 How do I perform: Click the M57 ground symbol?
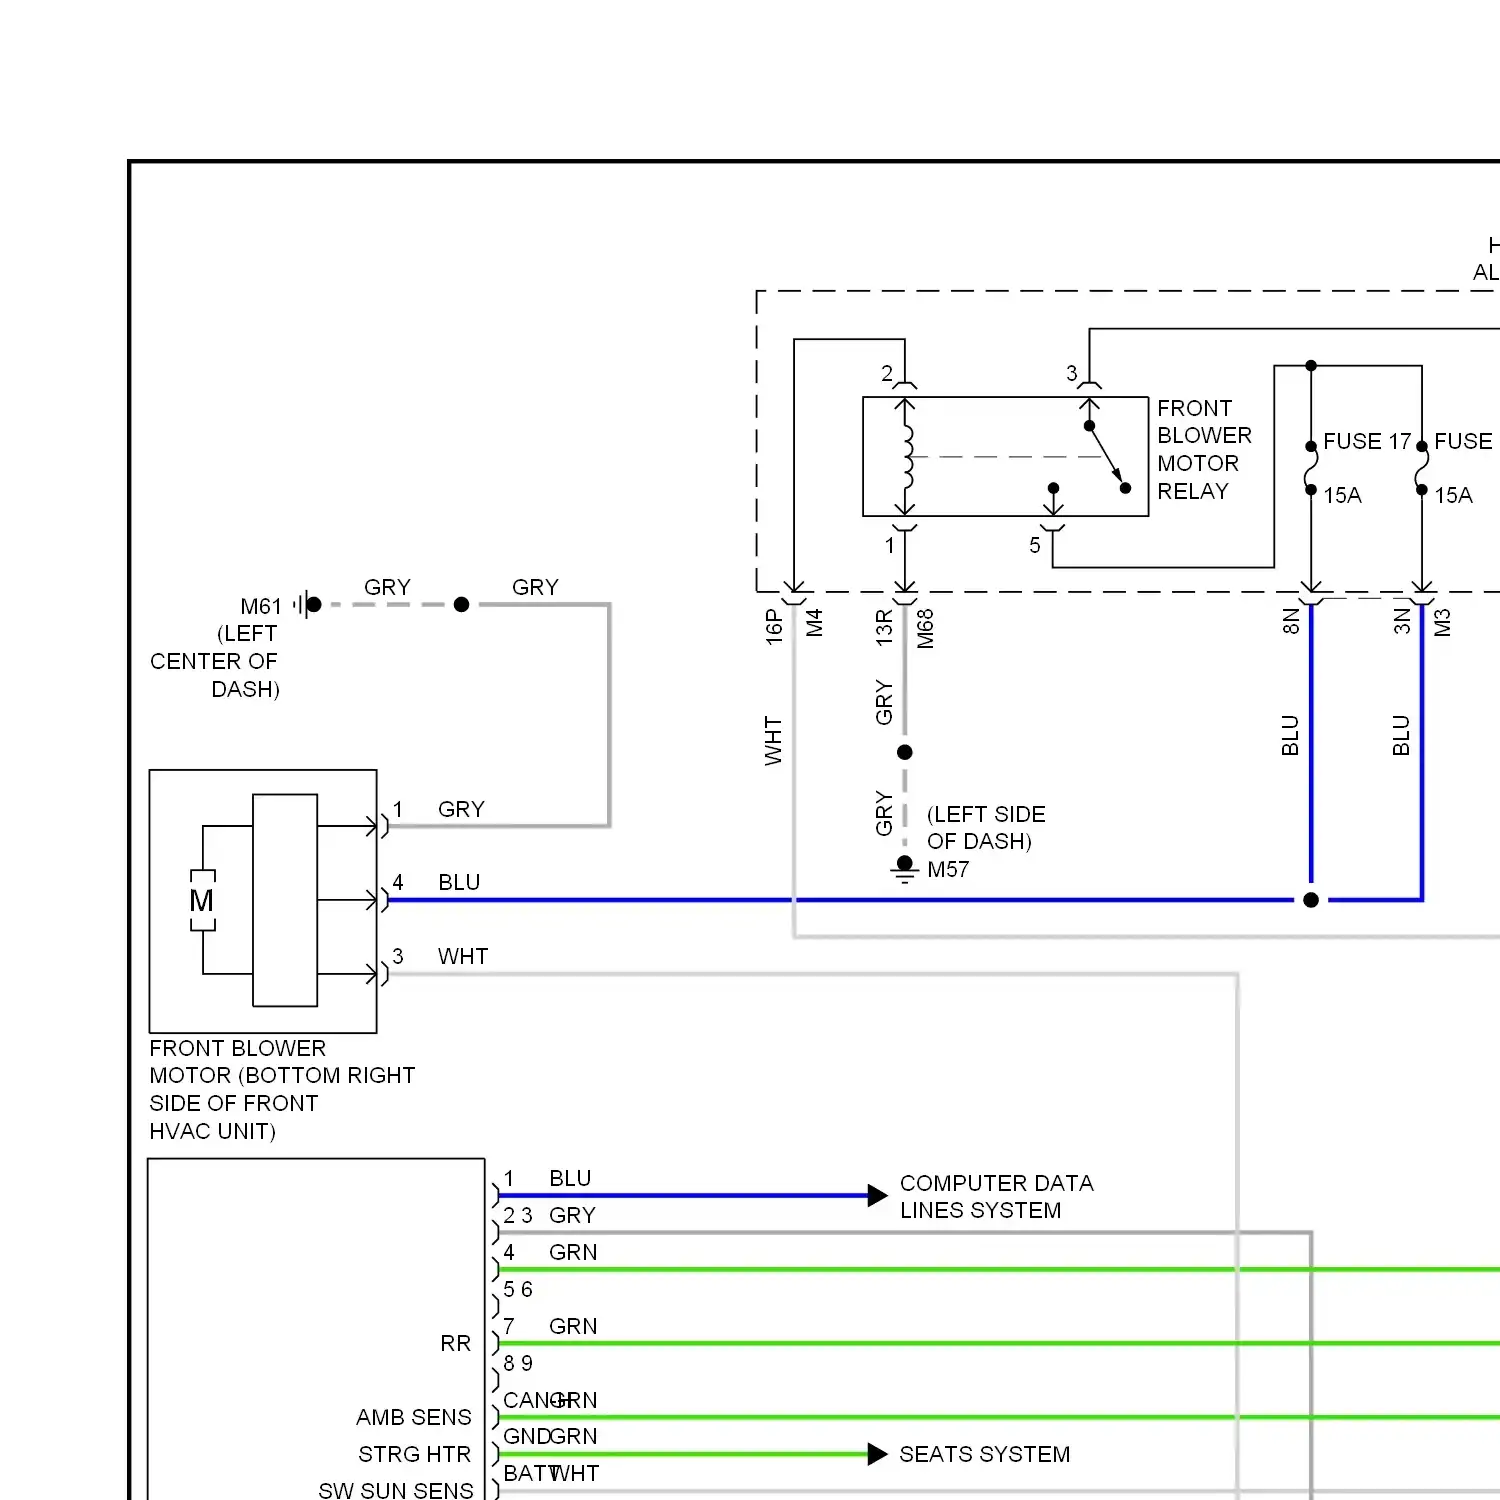(x=905, y=870)
